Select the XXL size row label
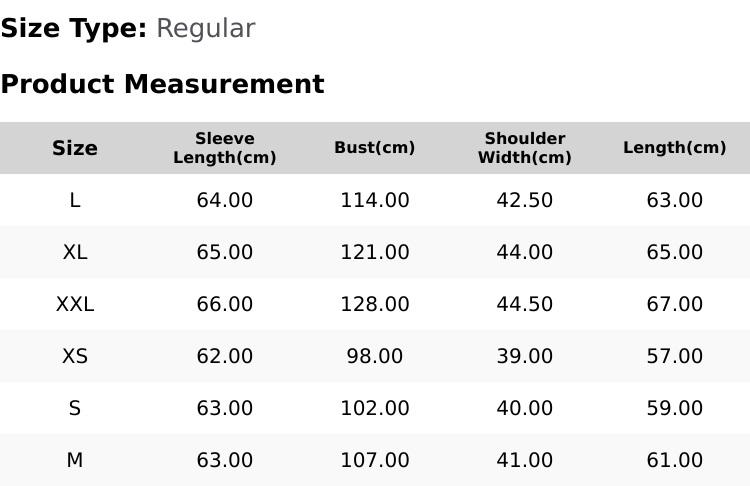 click(x=75, y=304)
